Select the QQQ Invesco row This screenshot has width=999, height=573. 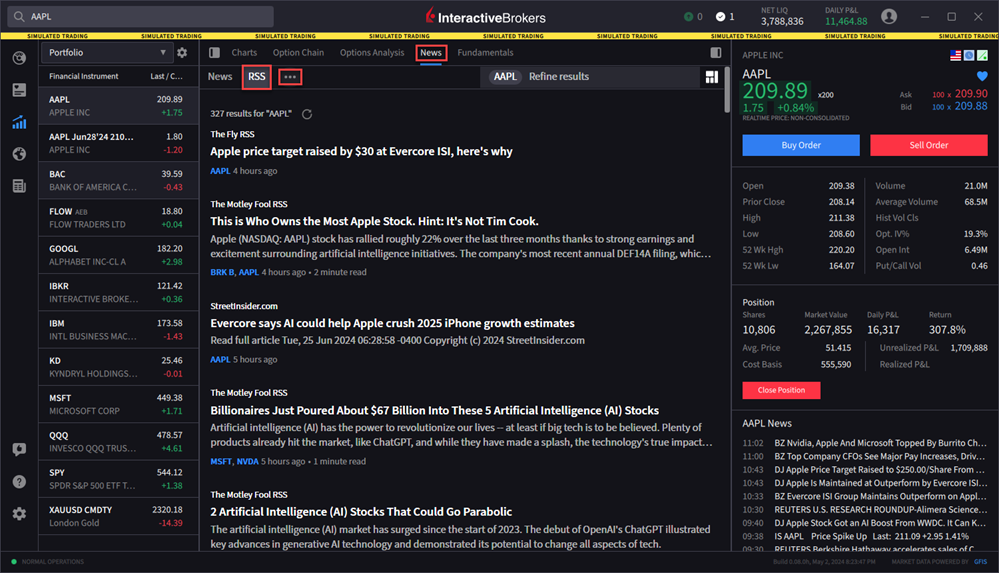click(119, 442)
